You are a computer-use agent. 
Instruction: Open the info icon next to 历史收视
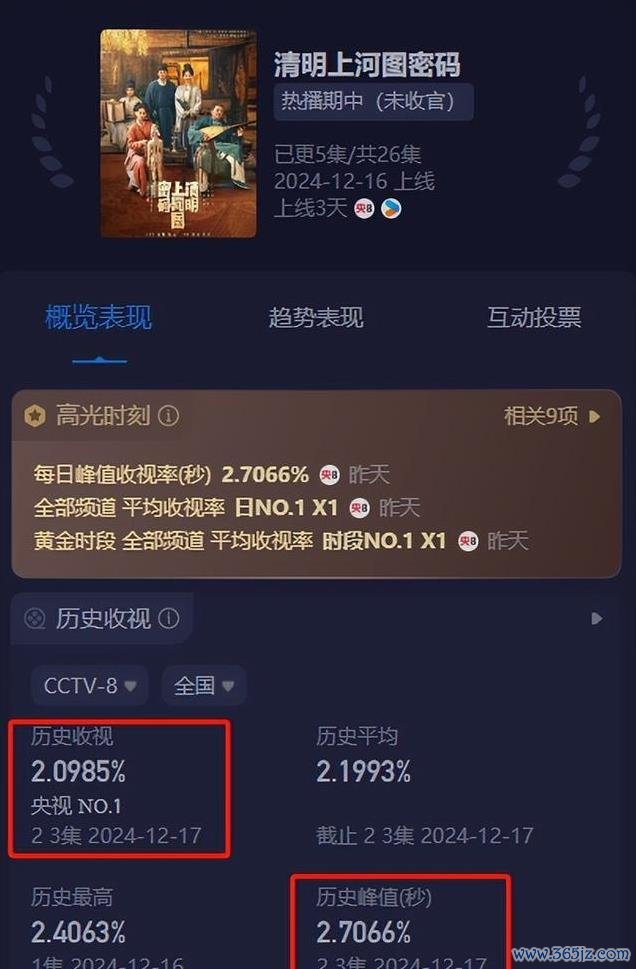tap(169, 618)
